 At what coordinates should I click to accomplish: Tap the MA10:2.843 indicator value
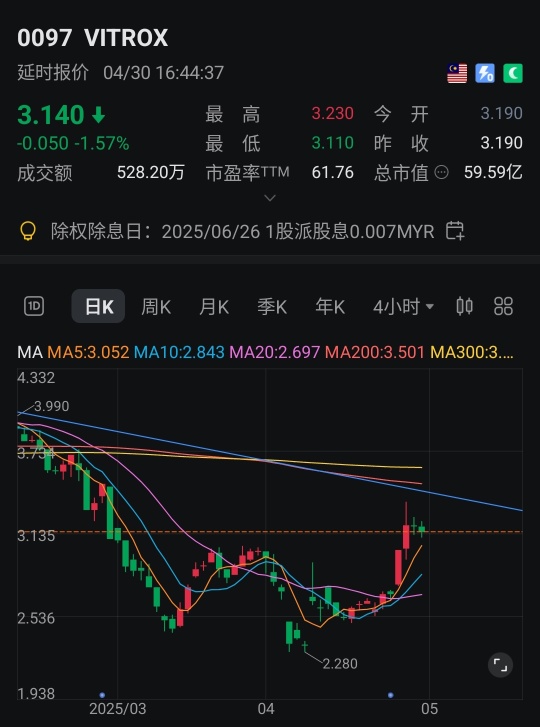coord(179,352)
